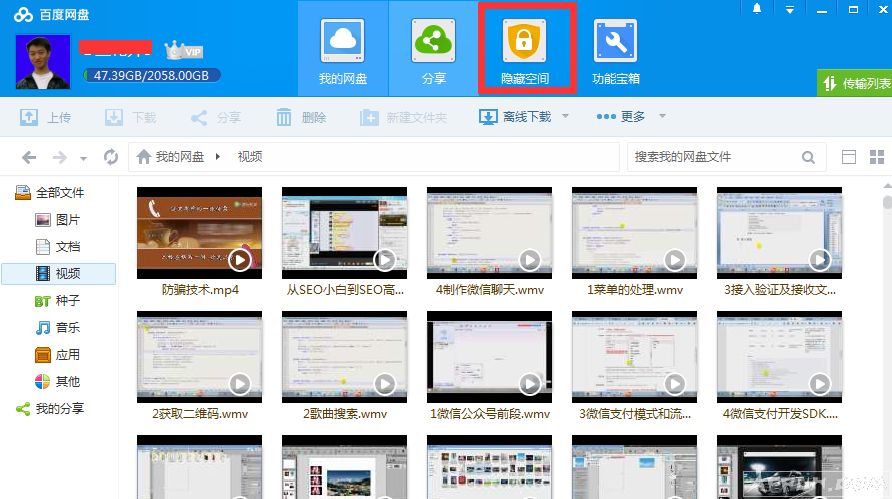Switch to the 分享 tab
This screenshot has height=499, width=892.
433,49
